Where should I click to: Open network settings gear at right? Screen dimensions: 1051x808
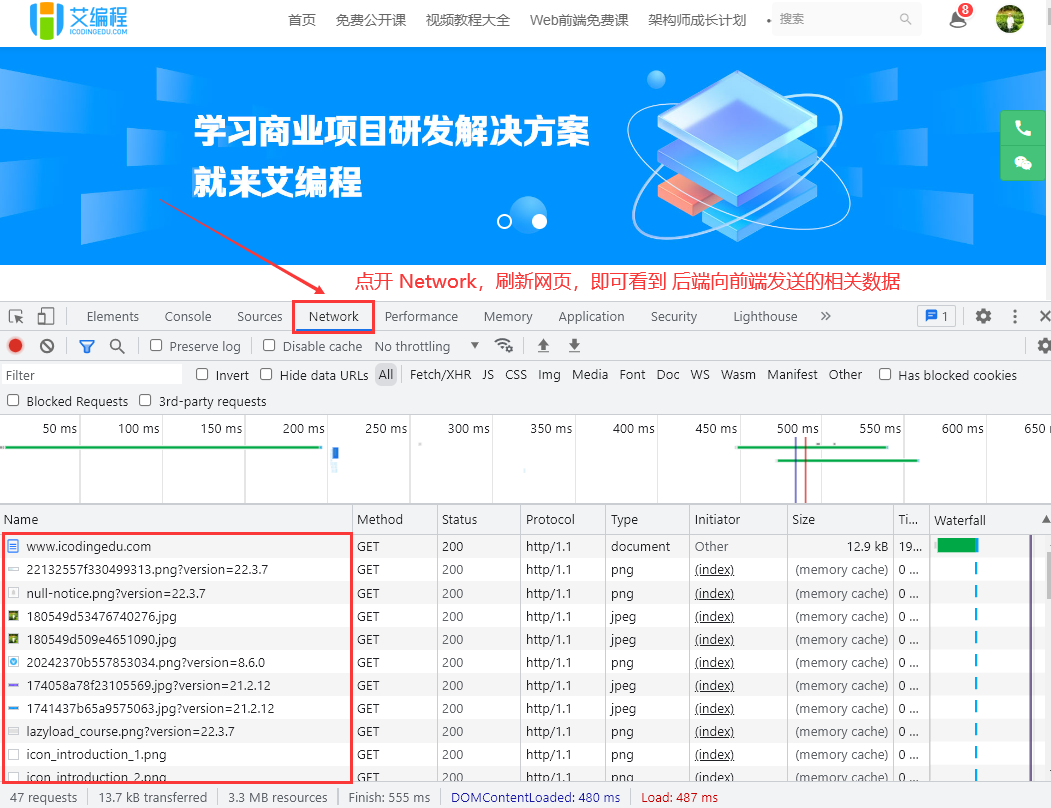1044,346
